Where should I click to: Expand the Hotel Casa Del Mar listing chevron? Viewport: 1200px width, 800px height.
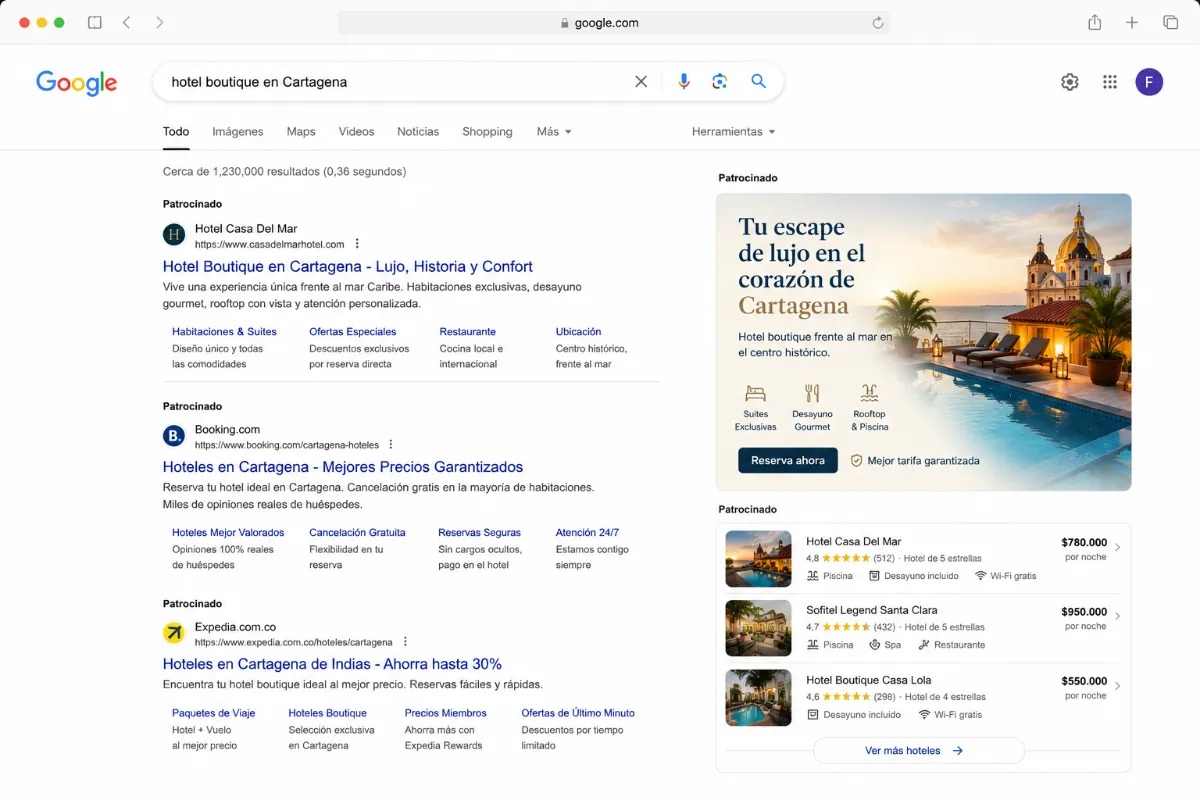(x=1117, y=548)
